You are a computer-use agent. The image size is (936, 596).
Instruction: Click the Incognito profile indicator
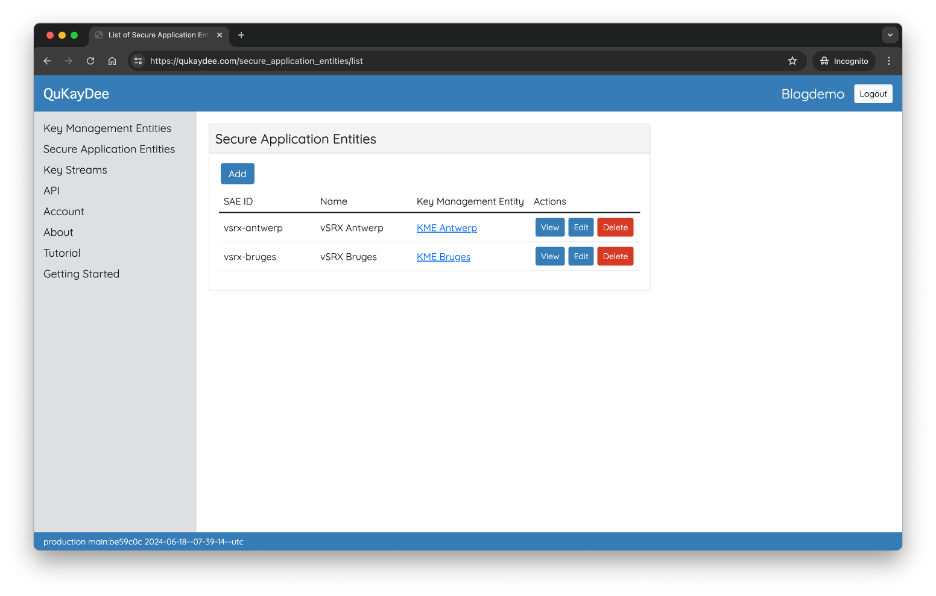[x=844, y=61]
